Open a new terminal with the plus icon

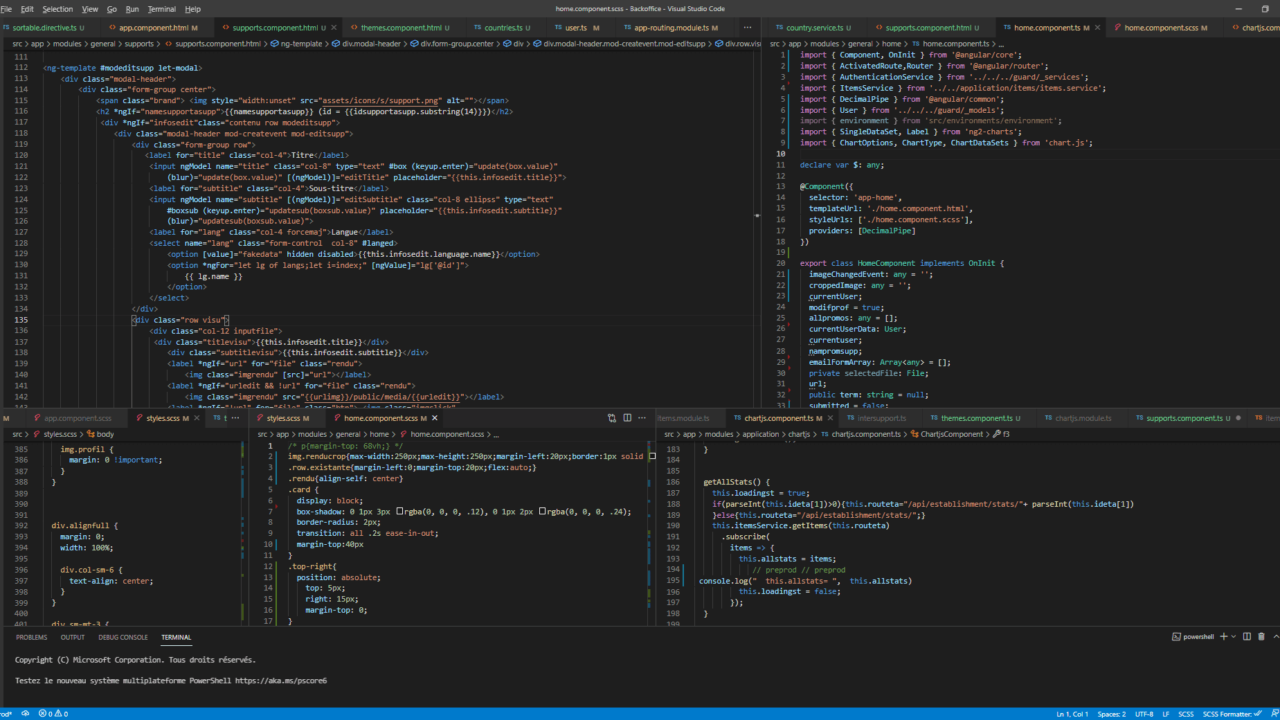click(1224, 636)
